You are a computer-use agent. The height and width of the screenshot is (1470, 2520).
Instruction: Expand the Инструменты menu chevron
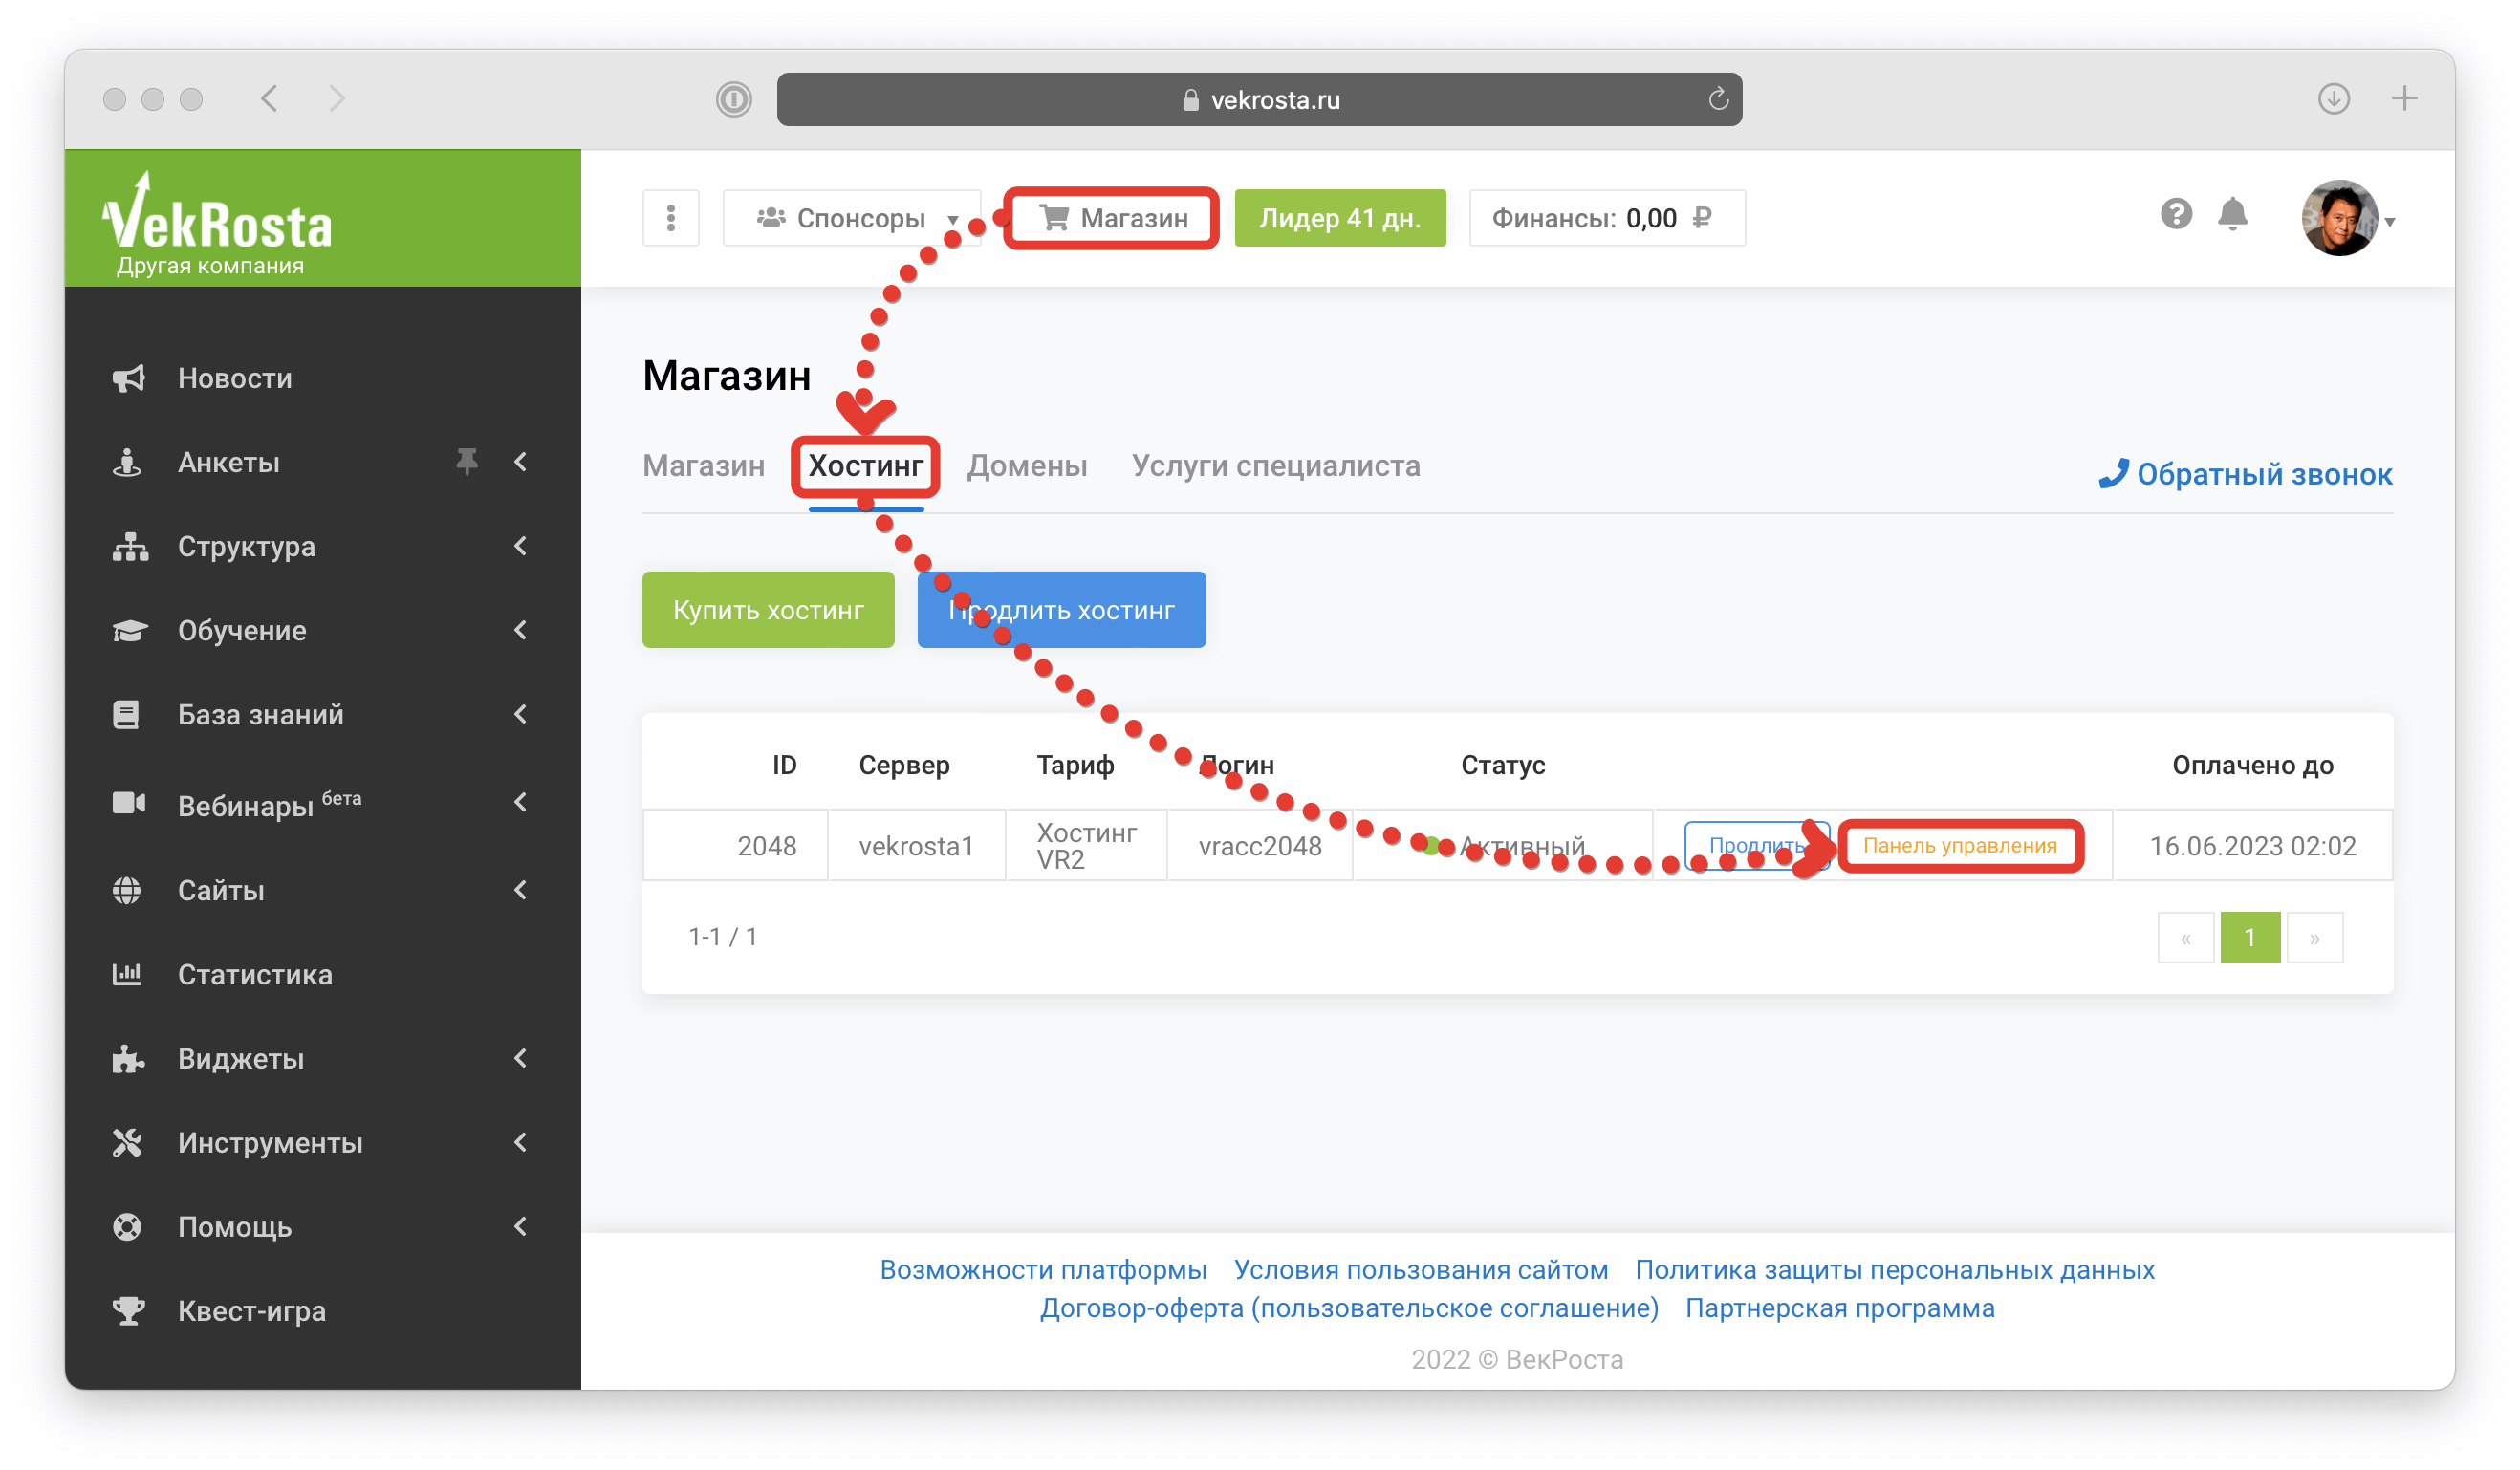521,1142
